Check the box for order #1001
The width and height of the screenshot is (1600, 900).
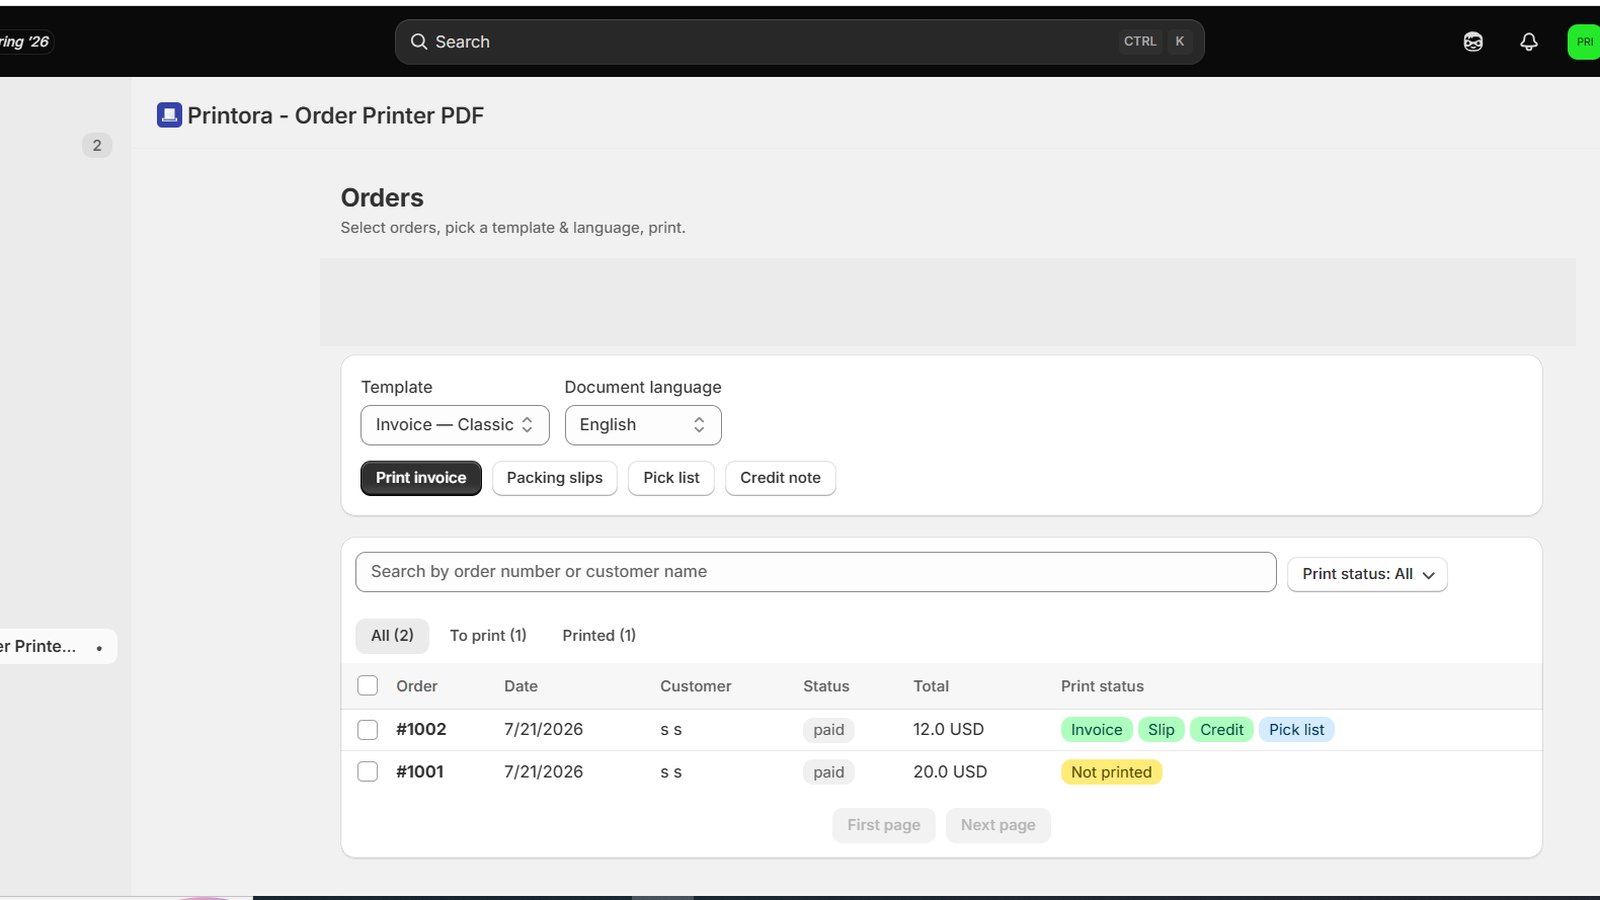coord(368,772)
